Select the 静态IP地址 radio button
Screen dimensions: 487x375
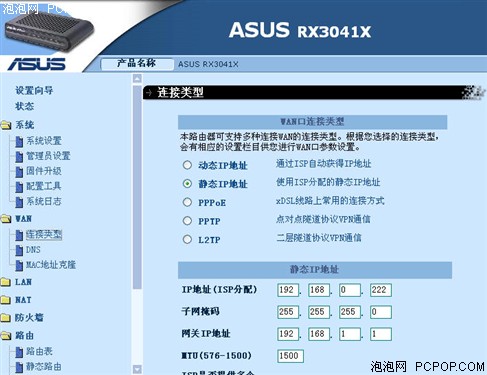click(x=187, y=184)
